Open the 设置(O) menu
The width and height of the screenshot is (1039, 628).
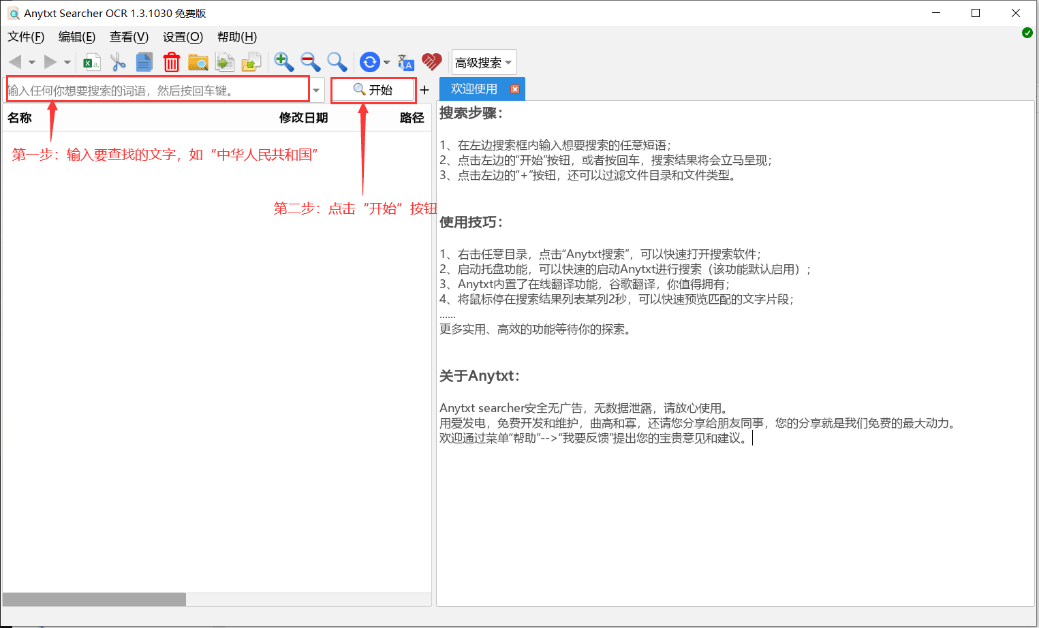pos(183,37)
